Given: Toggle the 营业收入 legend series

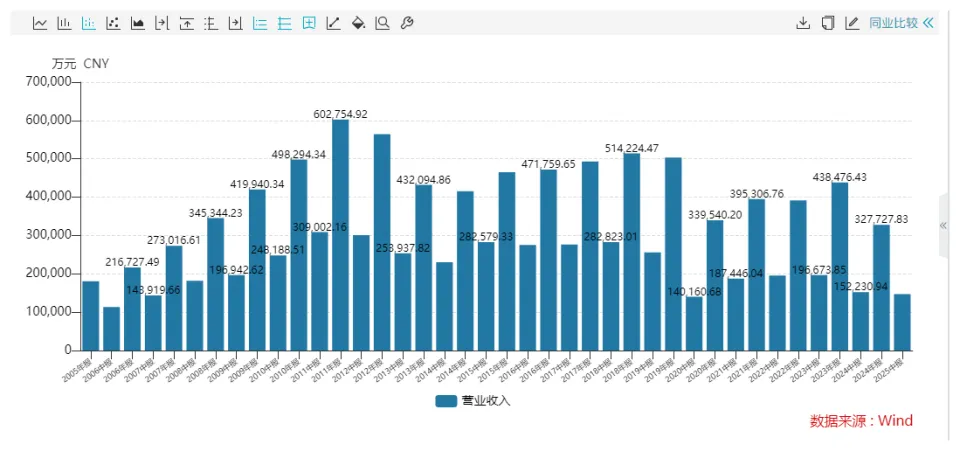Looking at the screenshot, I should pos(473,401).
